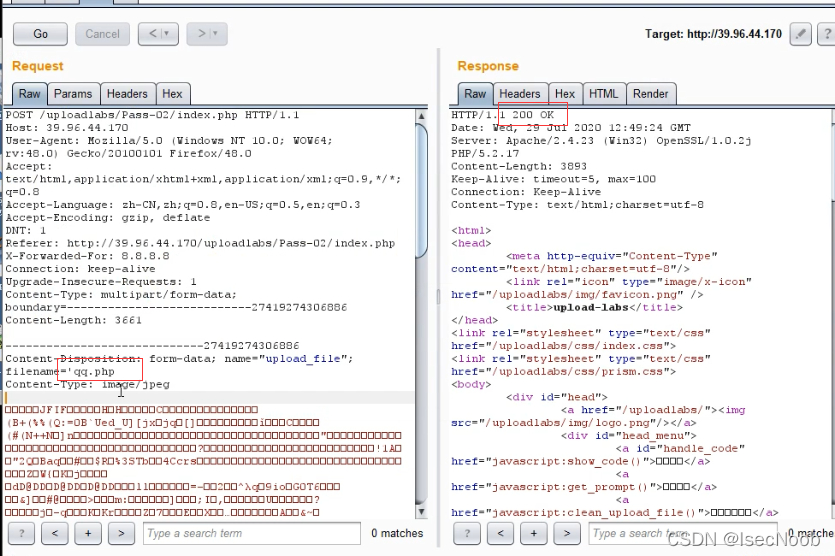835x556 pixels.
Task: Open the Response Render tab
Action: 651,94
